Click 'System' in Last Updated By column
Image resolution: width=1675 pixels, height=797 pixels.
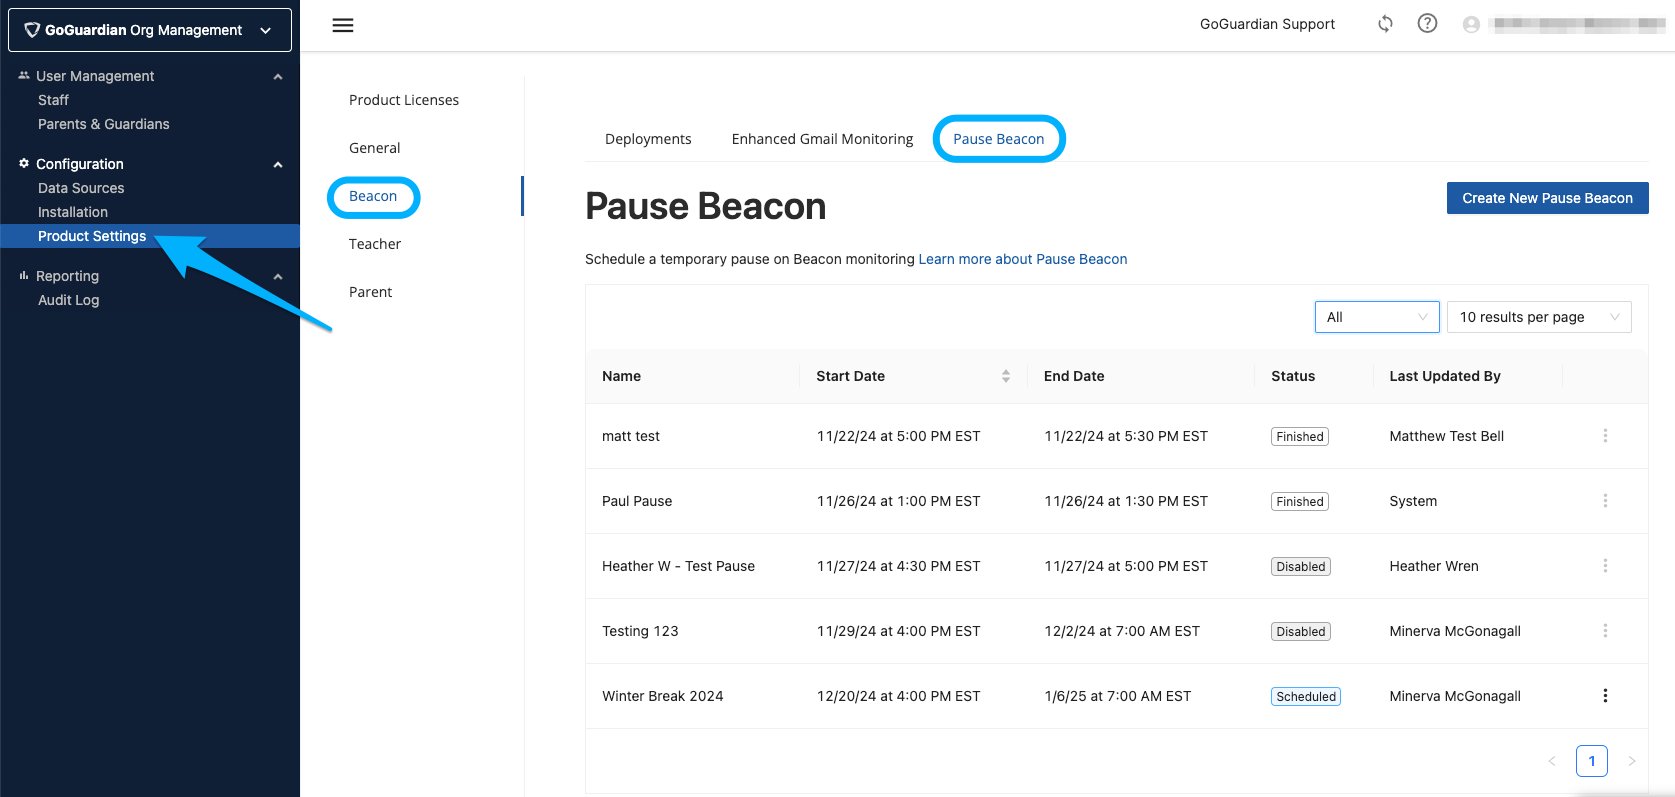pyautogui.click(x=1413, y=501)
